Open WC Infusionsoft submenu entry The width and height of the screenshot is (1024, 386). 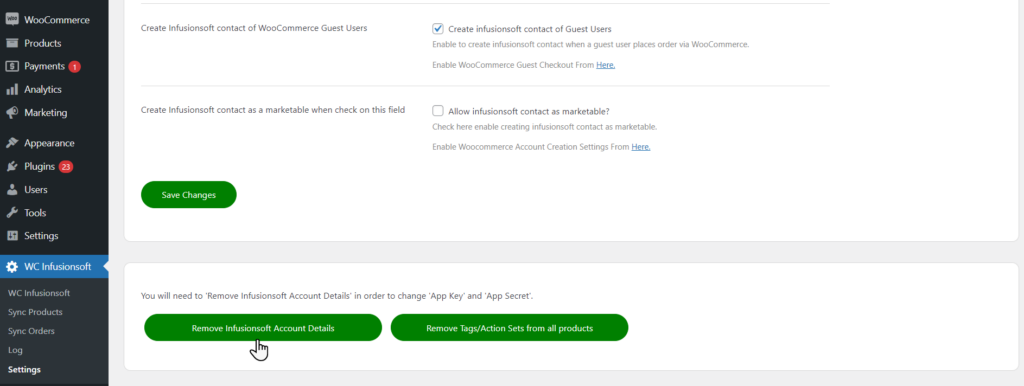click(39, 293)
